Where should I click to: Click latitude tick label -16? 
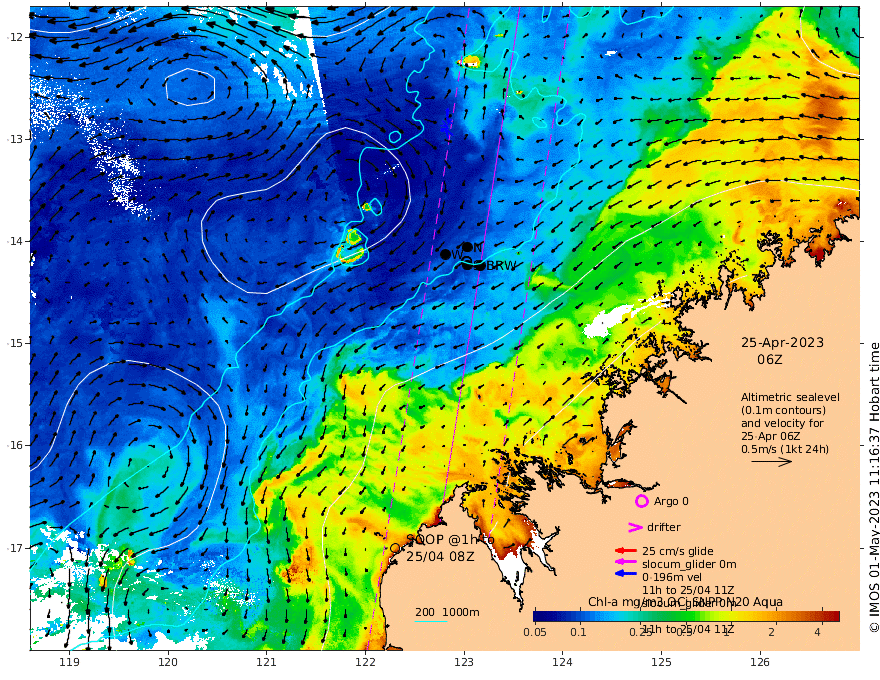pos(16,445)
